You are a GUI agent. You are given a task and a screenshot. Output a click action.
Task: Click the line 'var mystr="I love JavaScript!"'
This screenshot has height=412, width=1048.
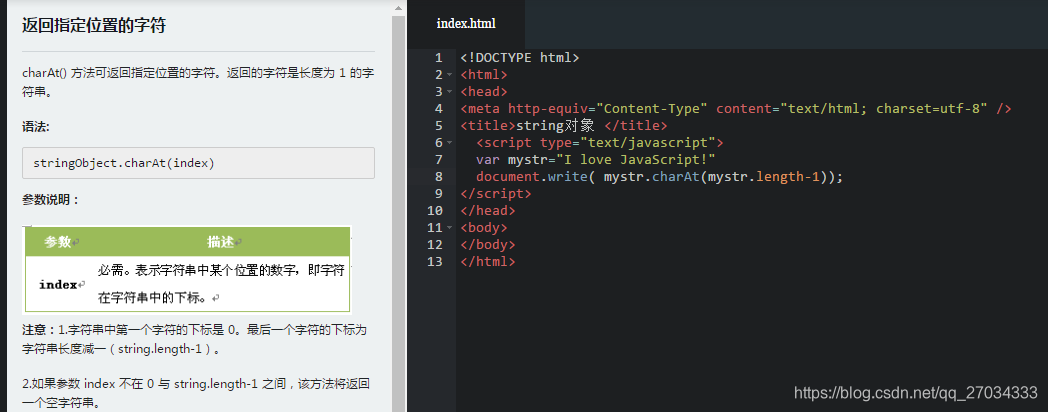[596, 160]
